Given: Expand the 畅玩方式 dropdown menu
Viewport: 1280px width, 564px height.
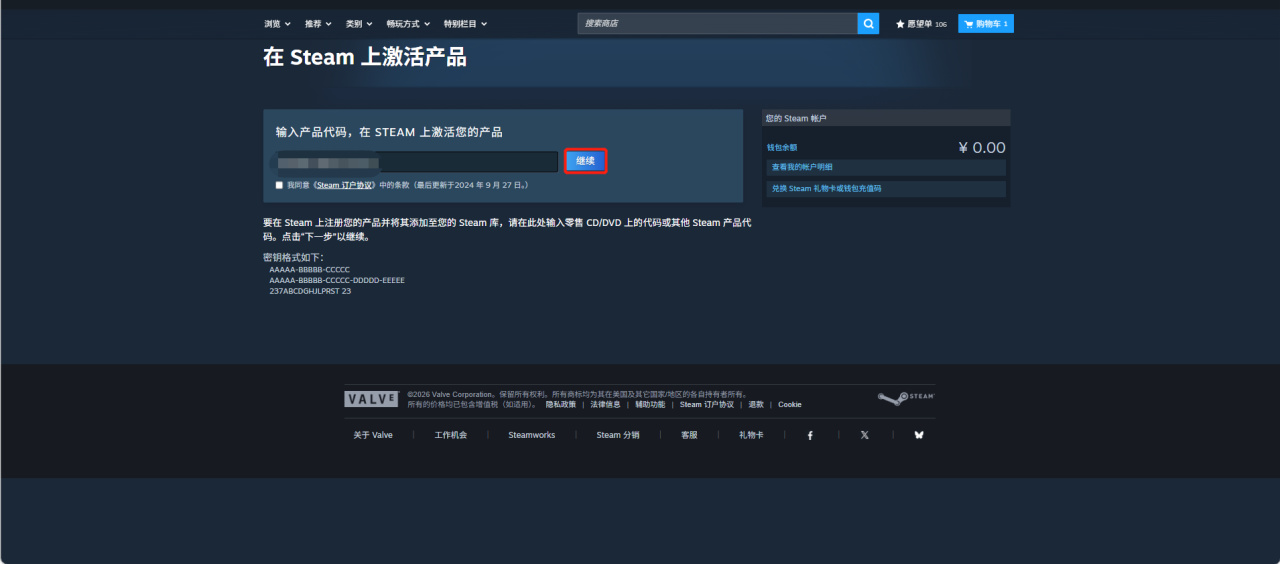Looking at the screenshot, I should (408, 23).
